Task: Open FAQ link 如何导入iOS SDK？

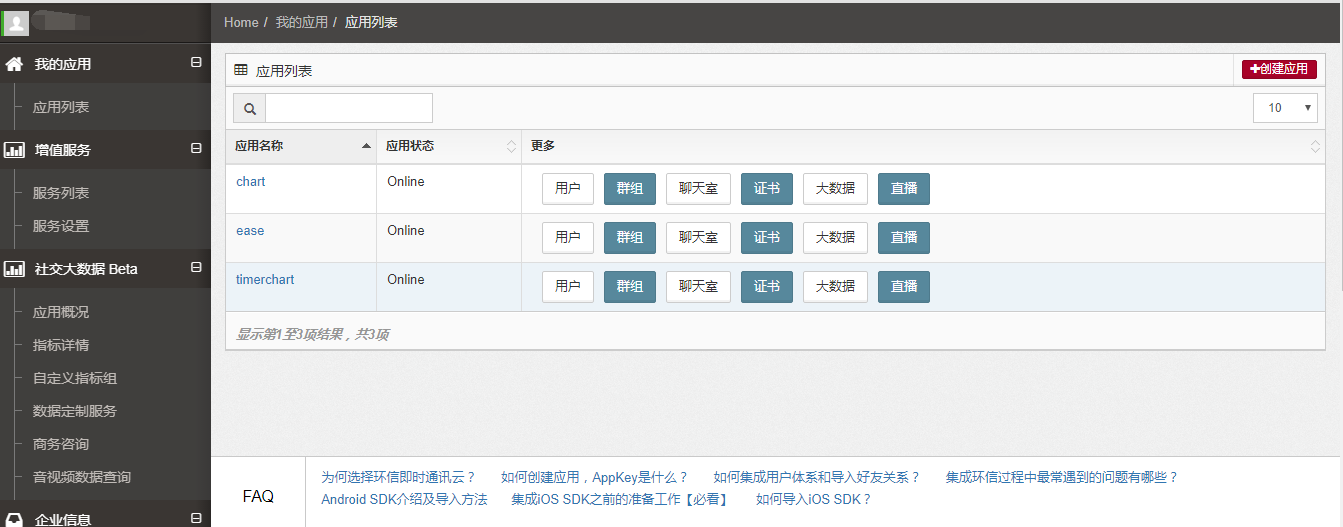Action: coord(814,499)
